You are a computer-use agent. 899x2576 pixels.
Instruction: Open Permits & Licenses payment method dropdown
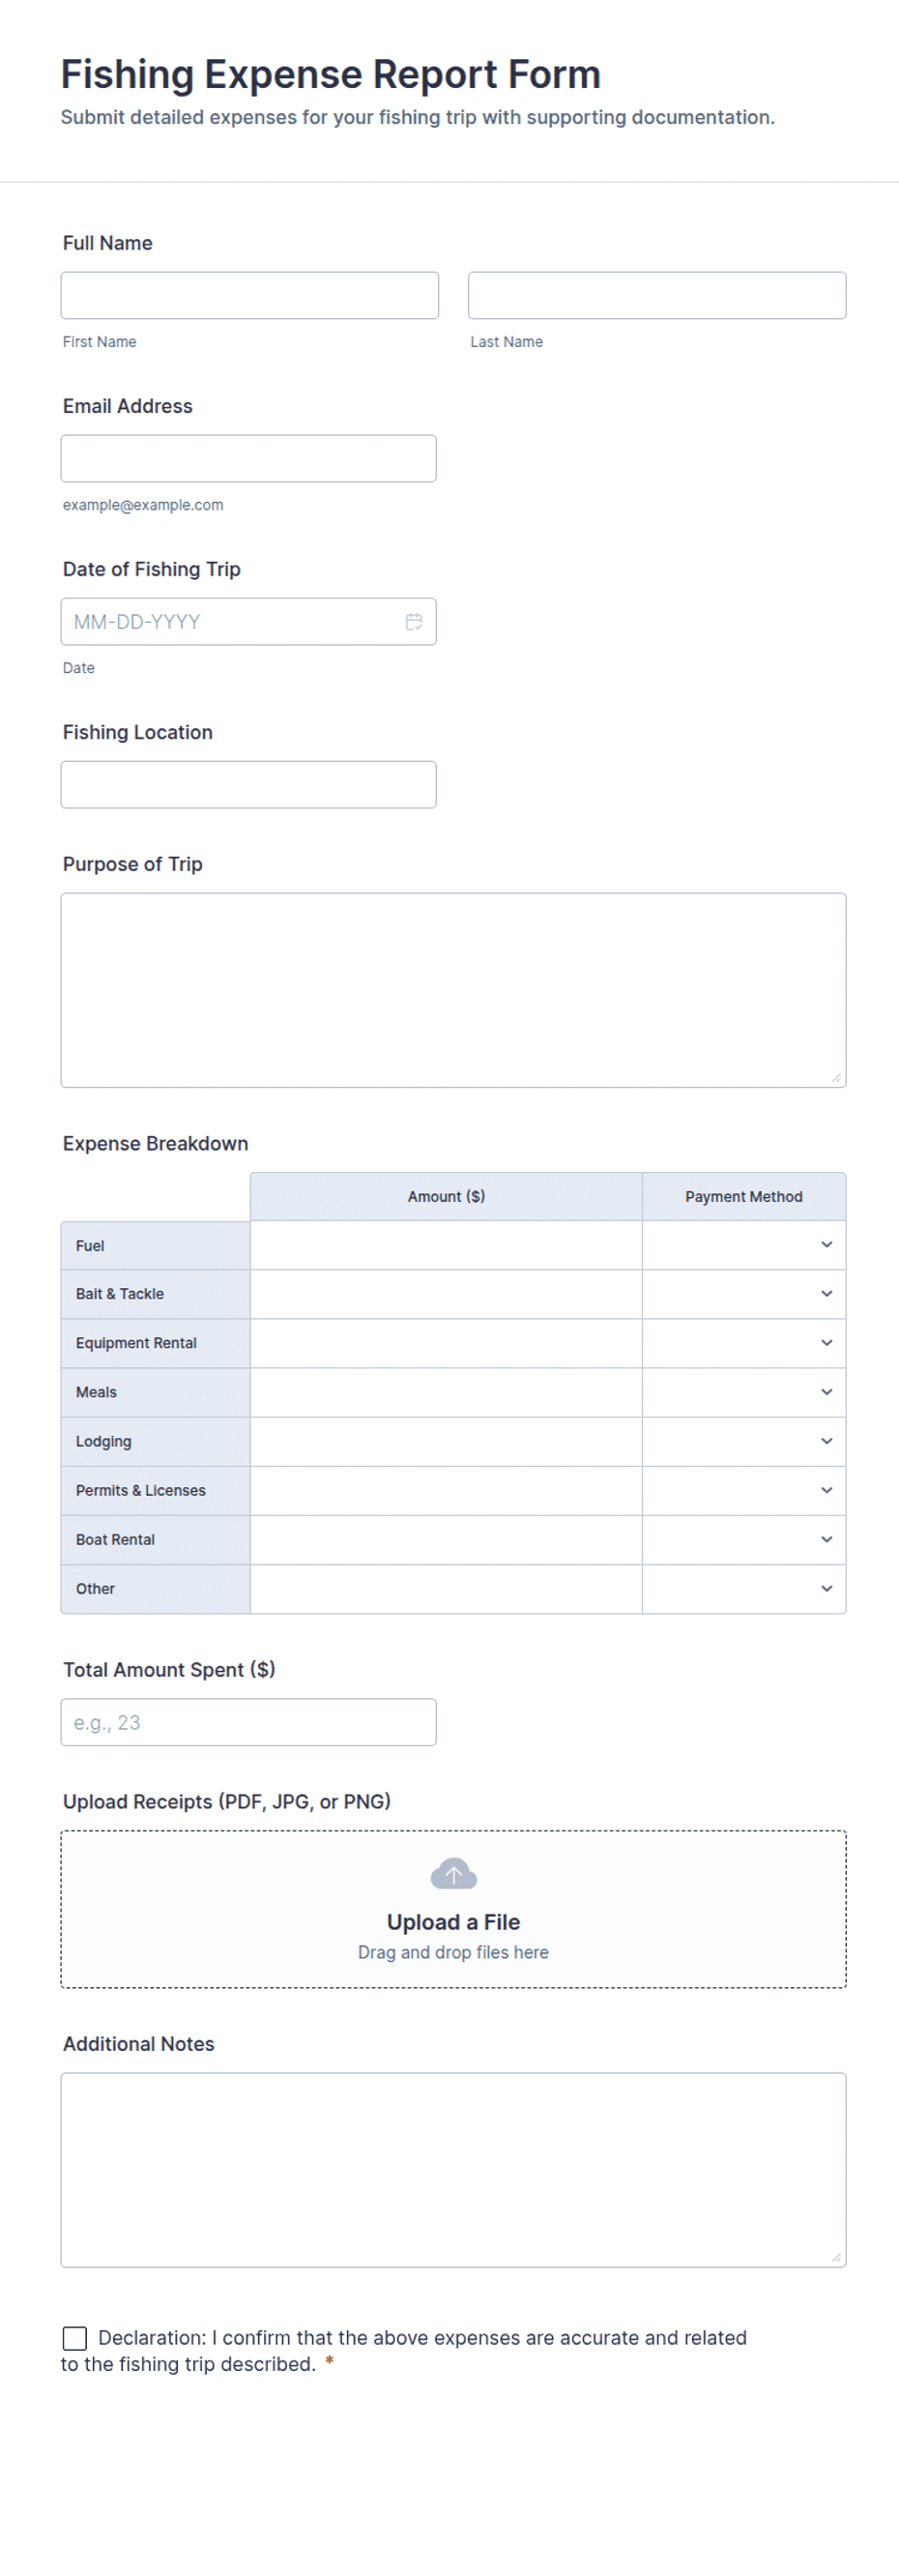pyautogui.click(x=743, y=1490)
